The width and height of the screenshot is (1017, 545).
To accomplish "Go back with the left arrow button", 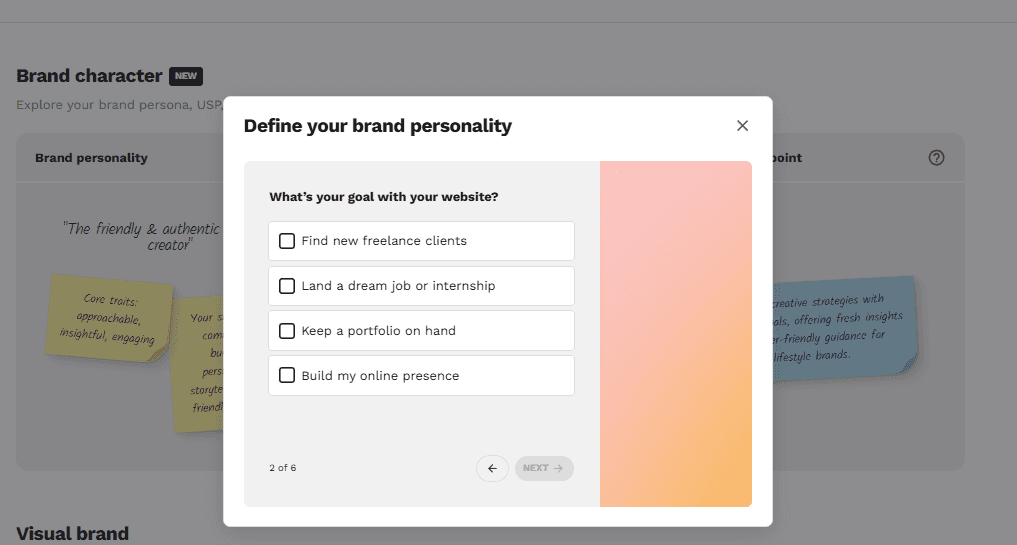I will (492, 468).
